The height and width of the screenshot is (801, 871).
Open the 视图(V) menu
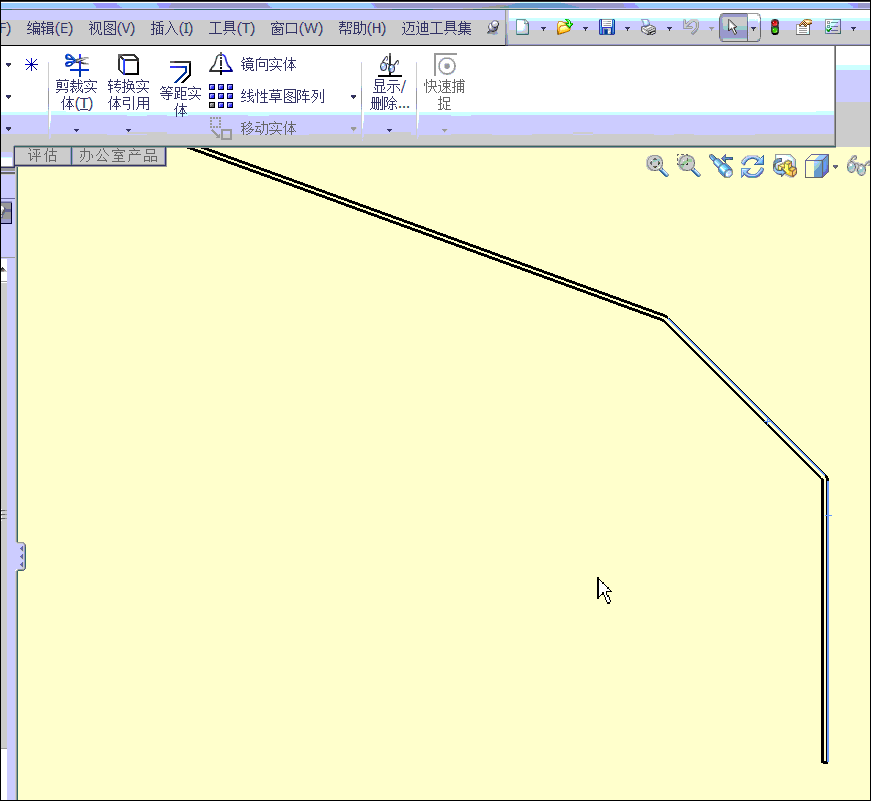click(112, 28)
